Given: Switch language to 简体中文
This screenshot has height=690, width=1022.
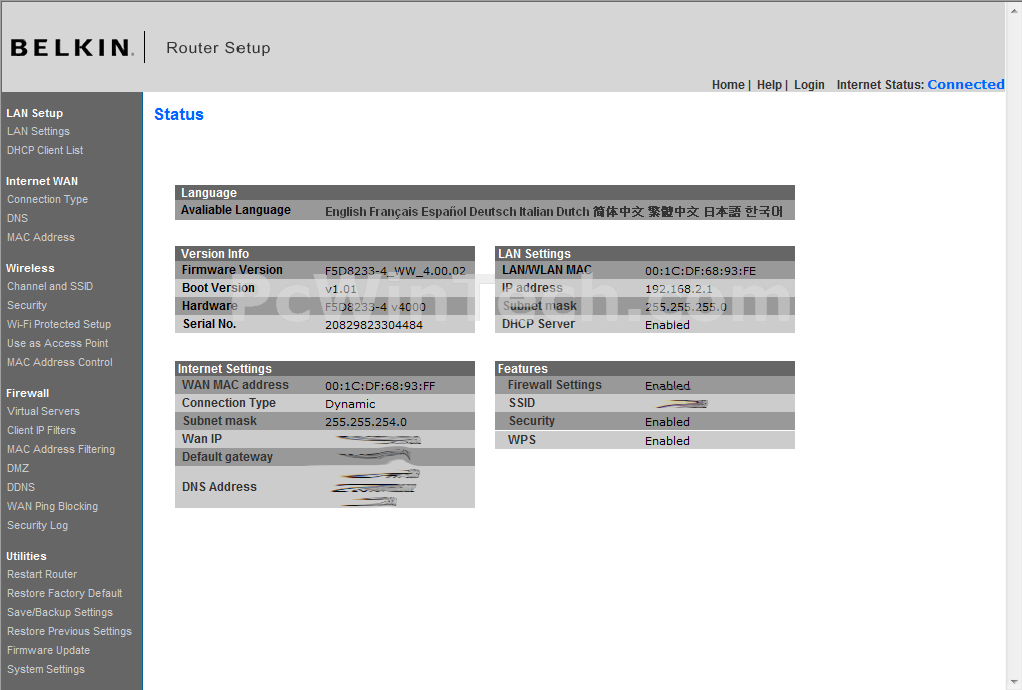Looking at the screenshot, I should pyautogui.click(x=618, y=212).
